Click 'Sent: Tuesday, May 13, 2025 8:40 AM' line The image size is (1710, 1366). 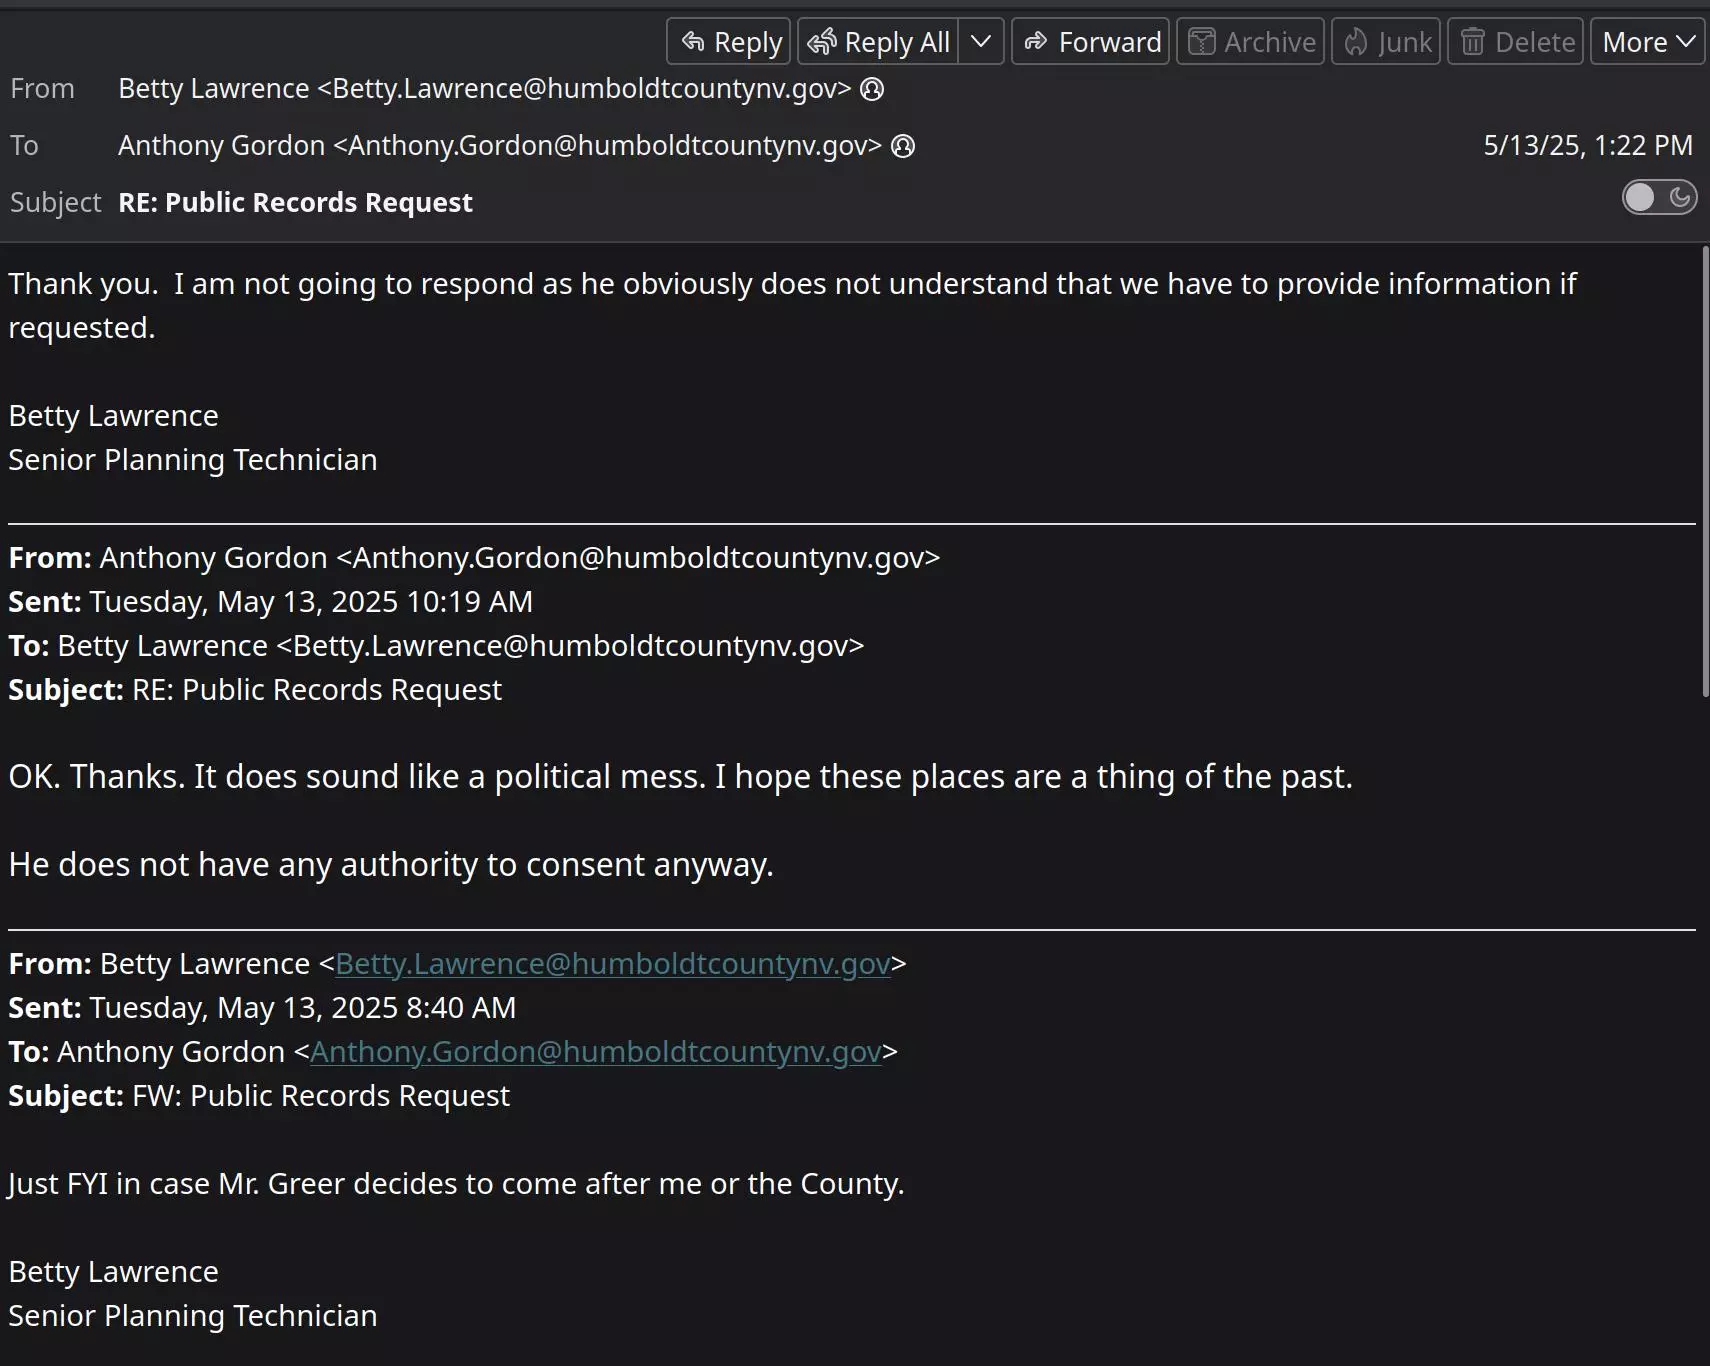262,1008
